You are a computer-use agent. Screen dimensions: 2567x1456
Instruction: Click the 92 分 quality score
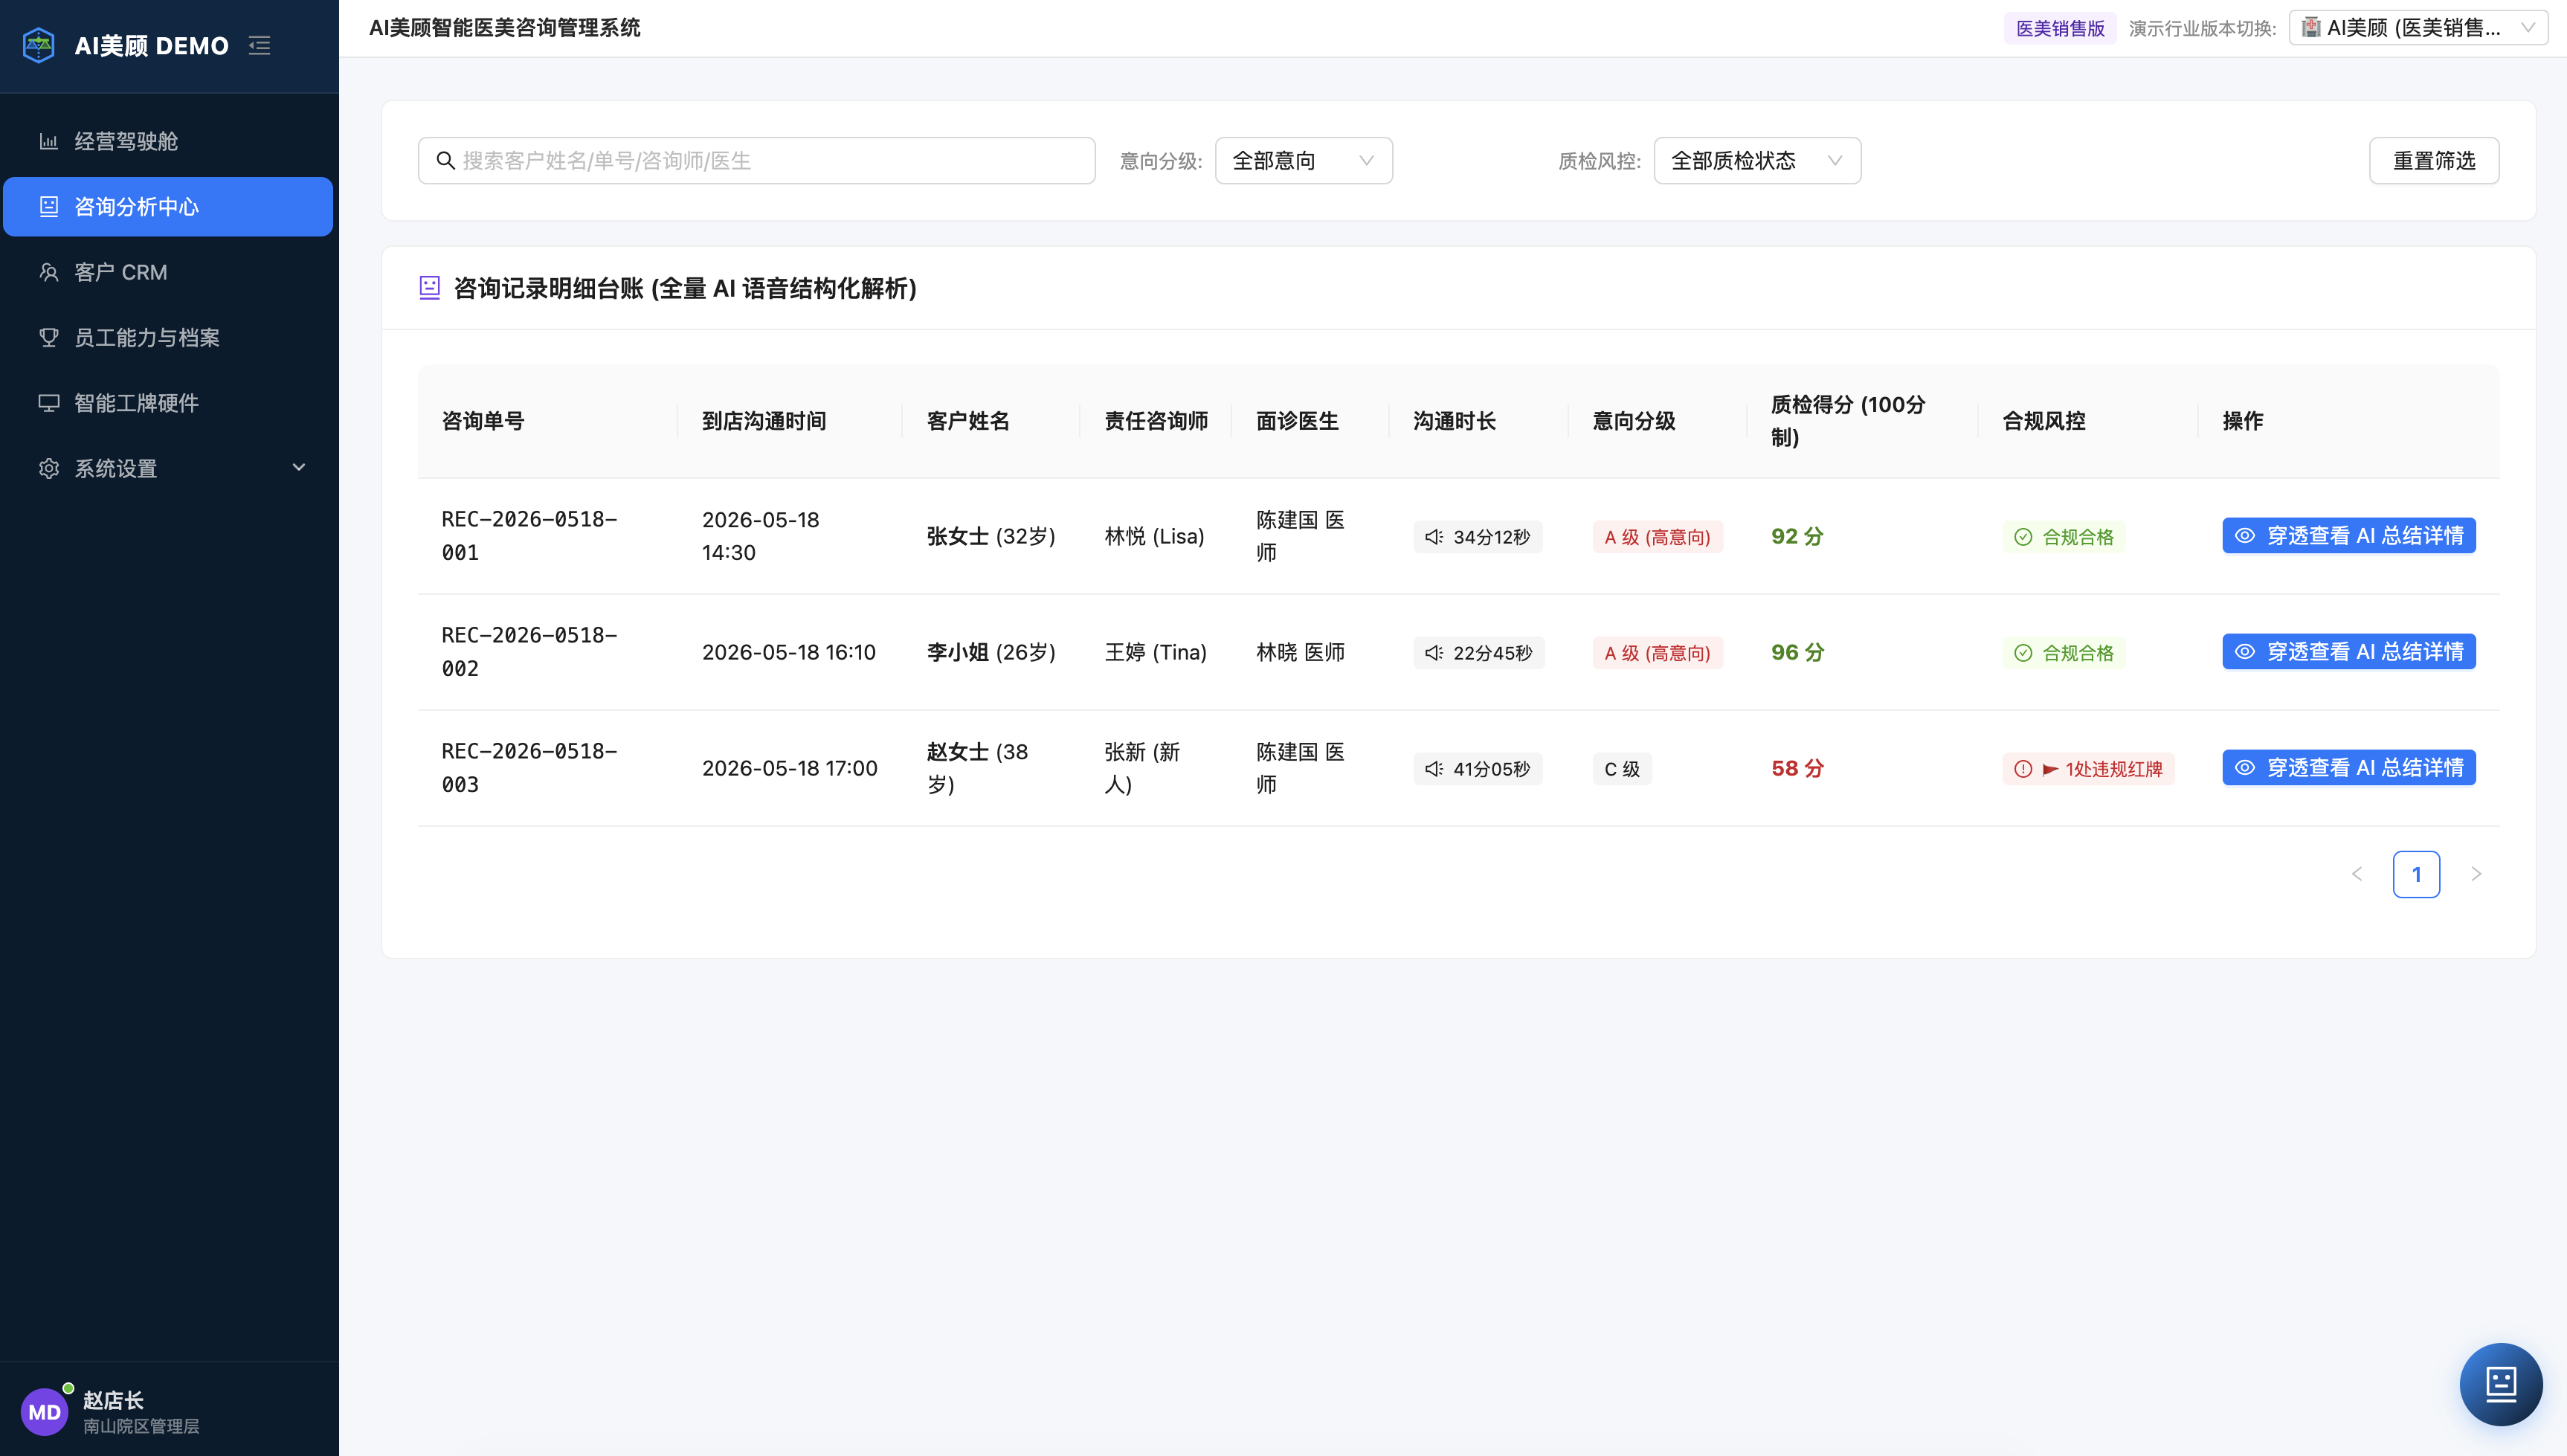(x=1797, y=536)
